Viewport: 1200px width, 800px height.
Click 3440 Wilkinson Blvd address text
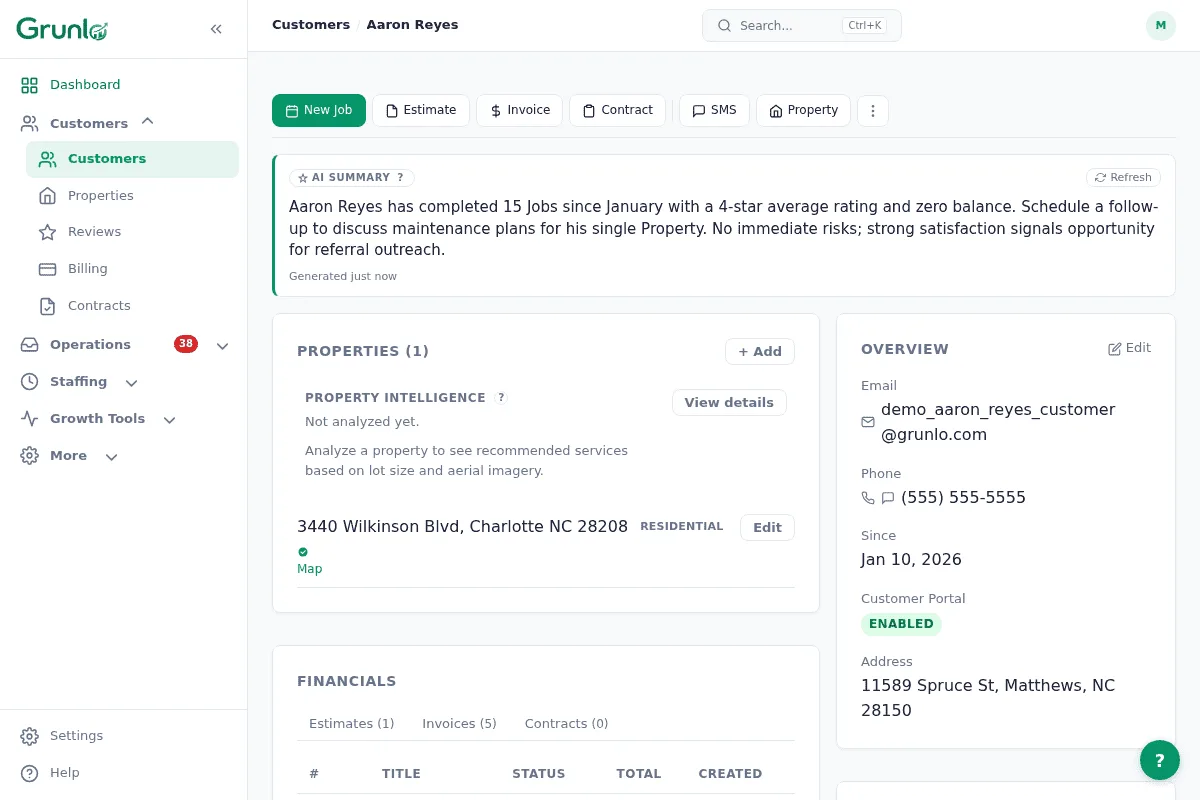[x=462, y=526]
